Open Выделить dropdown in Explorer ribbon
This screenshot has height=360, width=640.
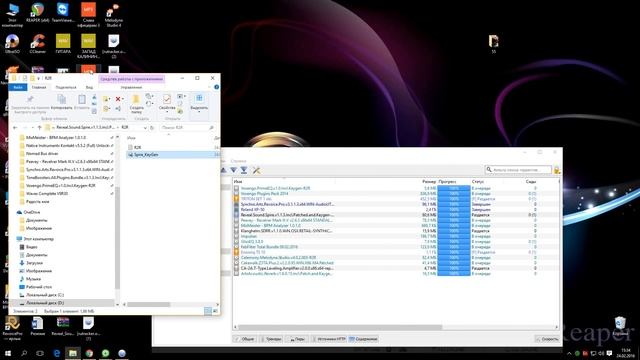[199, 104]
